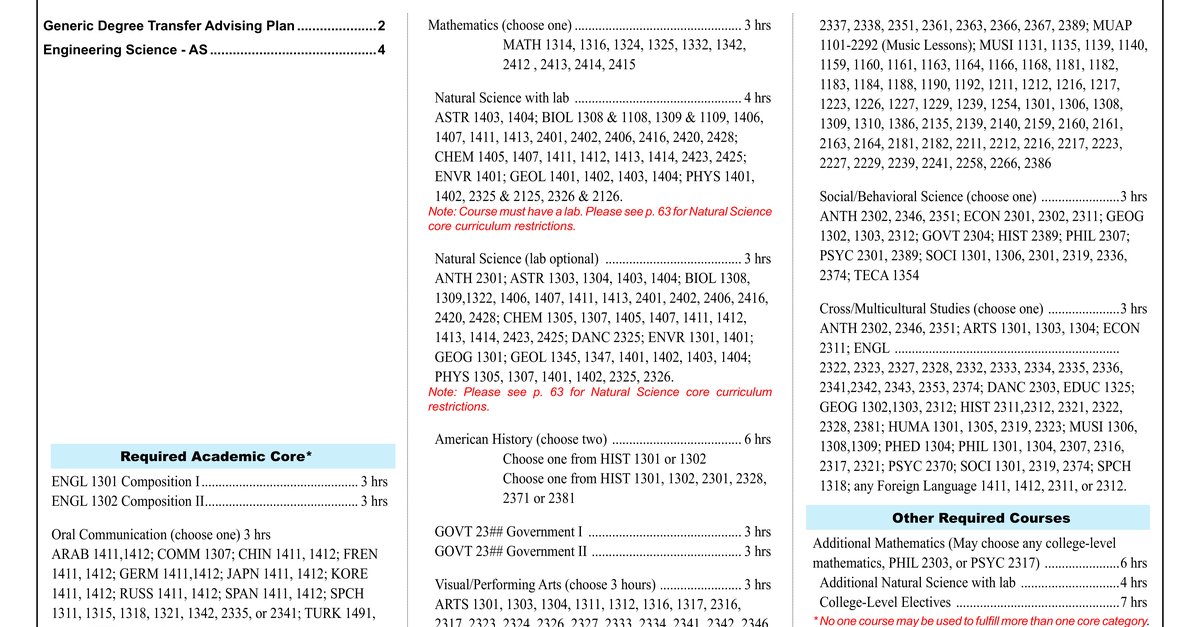1200x627 pixels.
Task: Click the Natural Science (lab optional) heading
Action: (603, 259)
